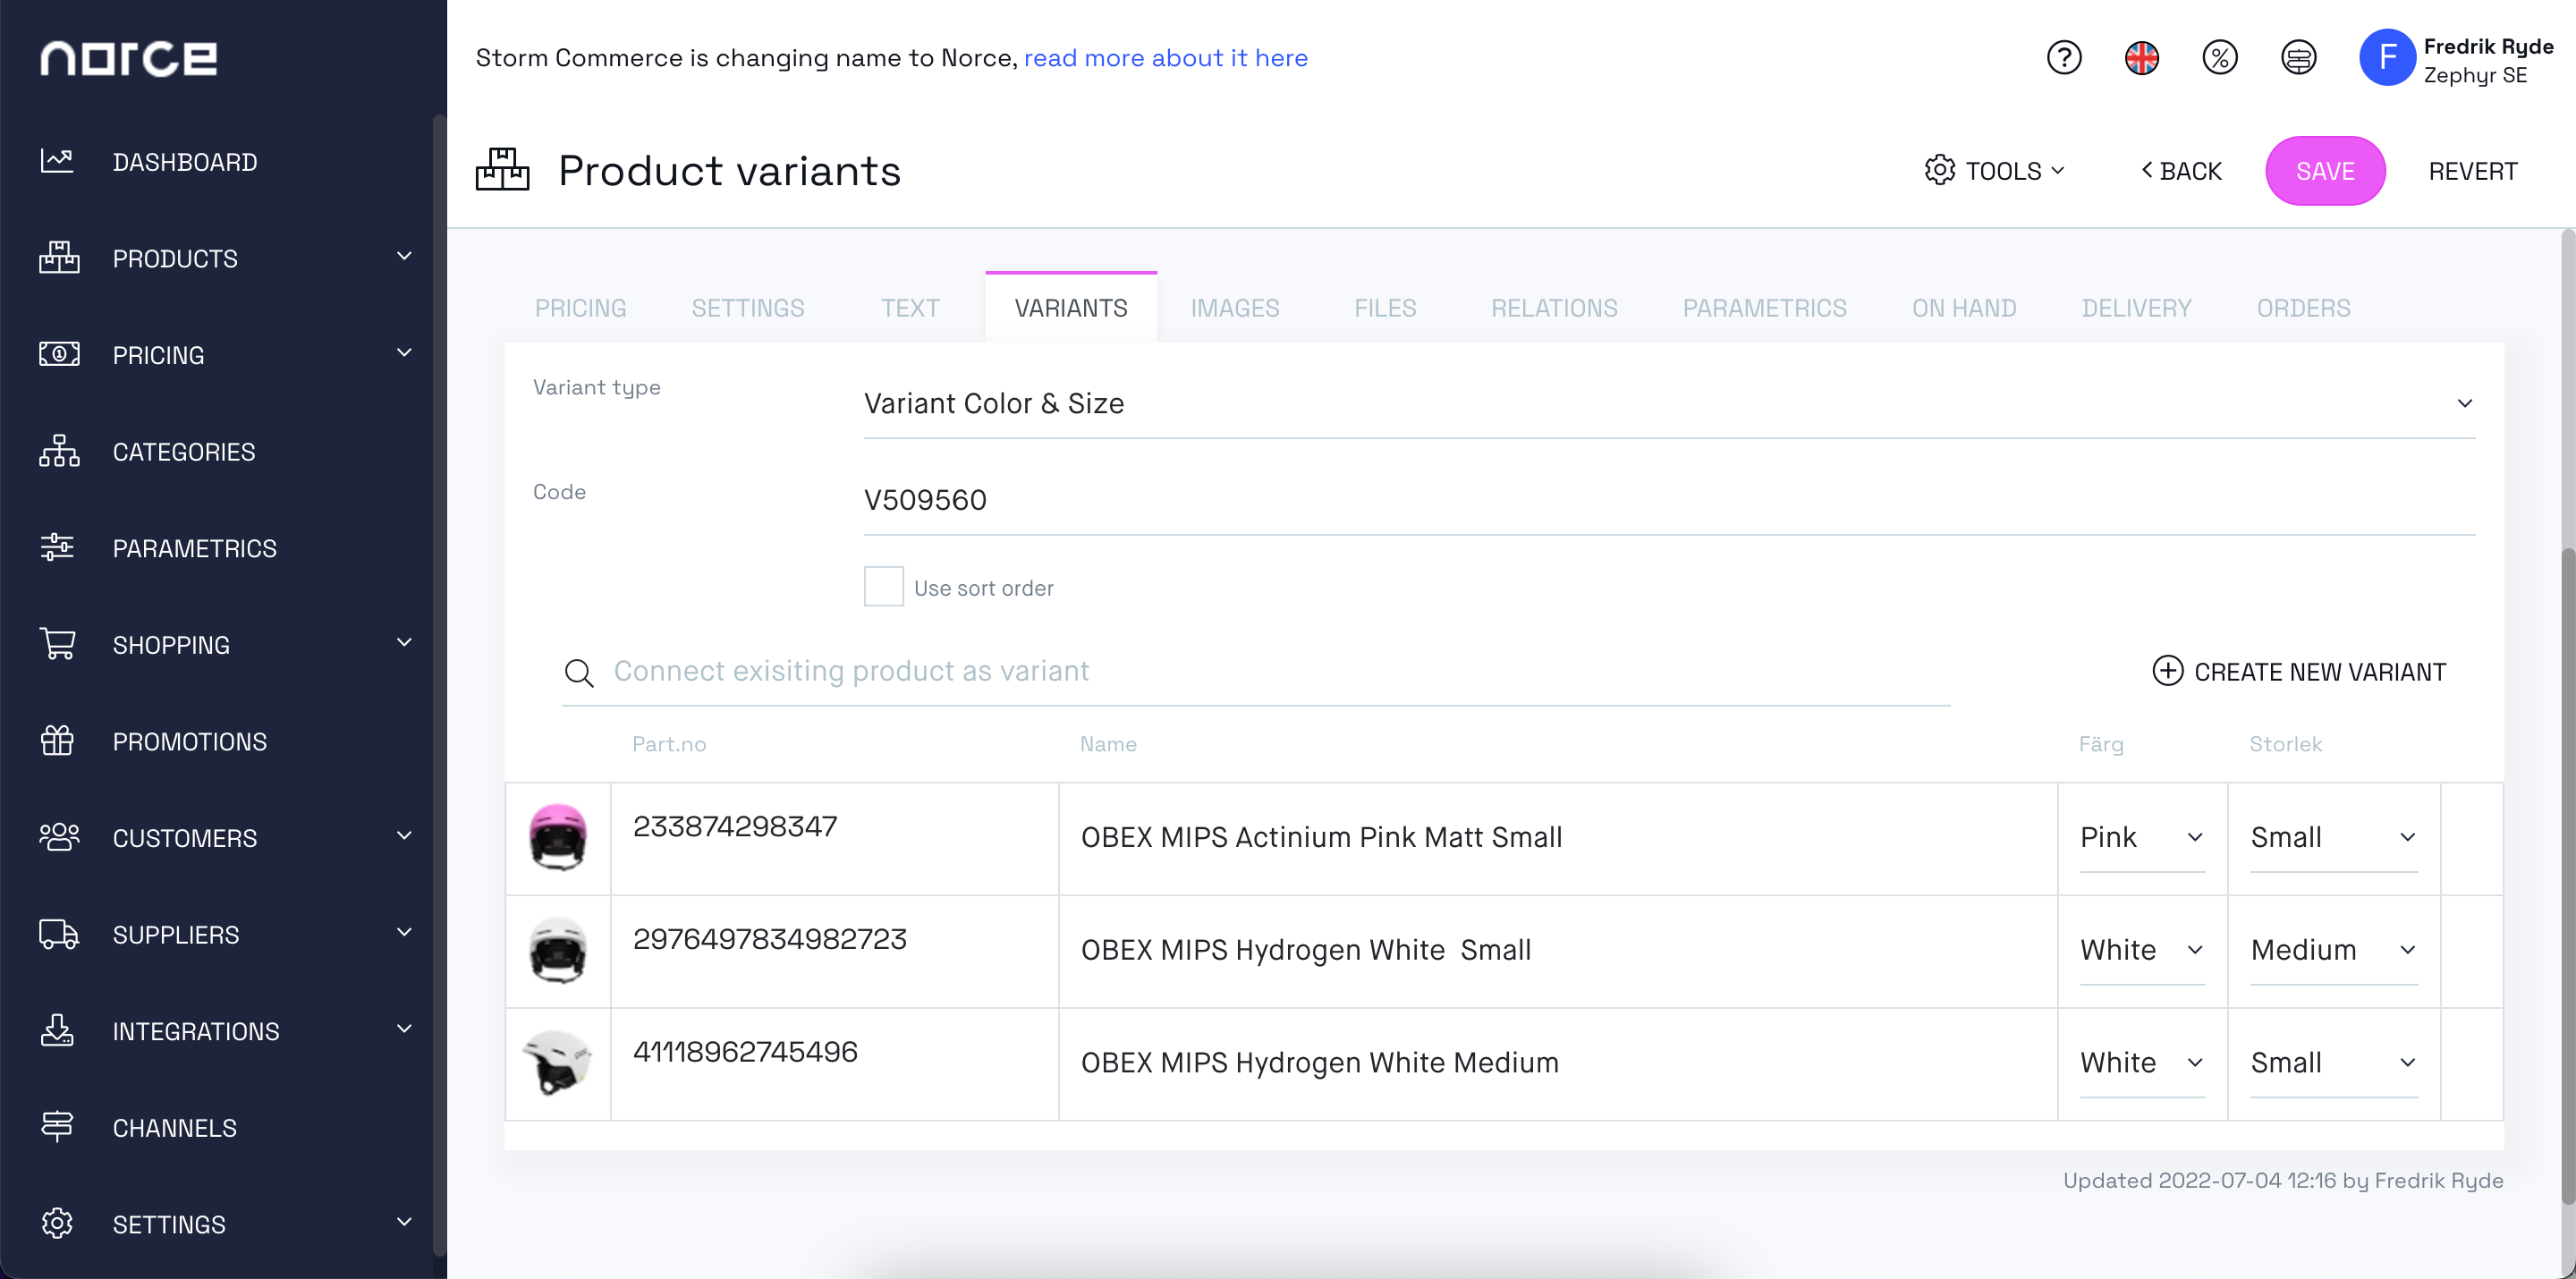2576x1279 pixels.
Task: Click the Pricing sidebar icon
Action: 57,353
